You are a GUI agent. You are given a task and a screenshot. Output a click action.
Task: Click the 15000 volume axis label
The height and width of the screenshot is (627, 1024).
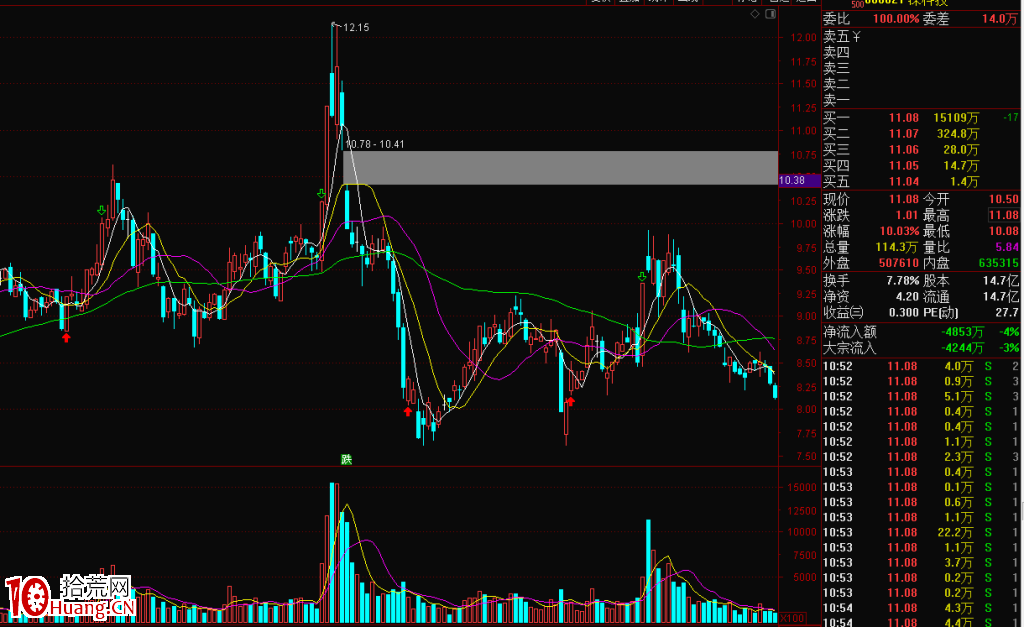802,487
